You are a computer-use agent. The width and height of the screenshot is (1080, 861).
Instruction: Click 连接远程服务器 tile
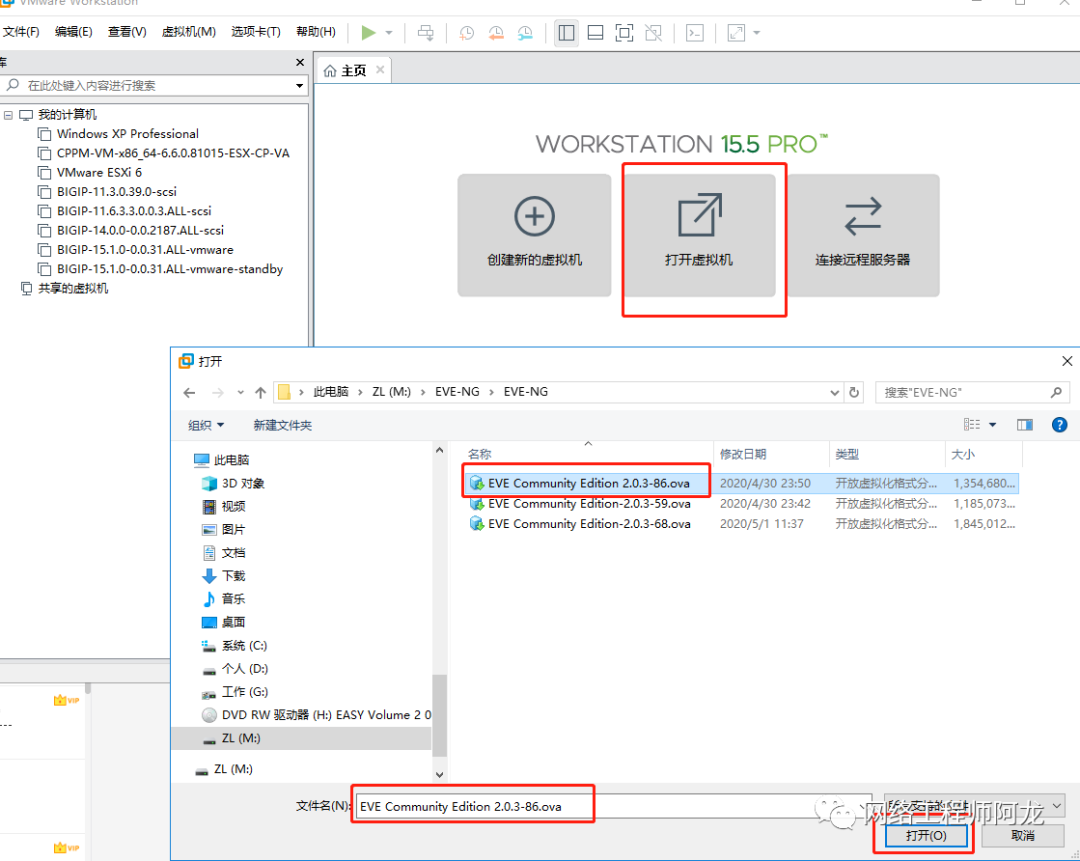(863, 235)
